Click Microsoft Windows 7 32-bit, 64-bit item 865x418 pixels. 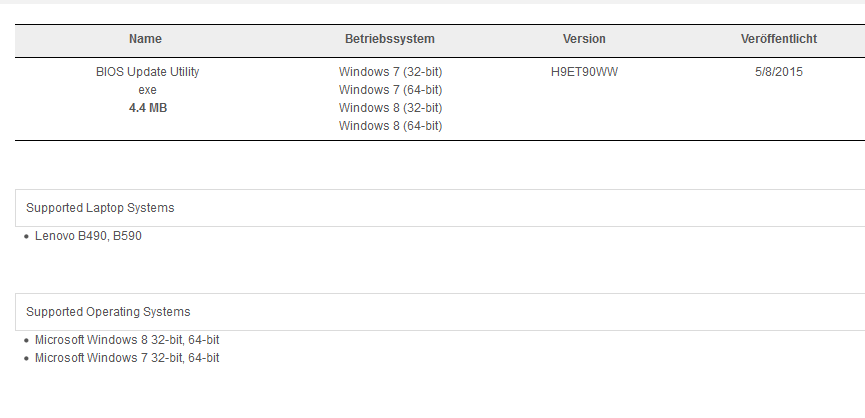(x=127, y=358)
